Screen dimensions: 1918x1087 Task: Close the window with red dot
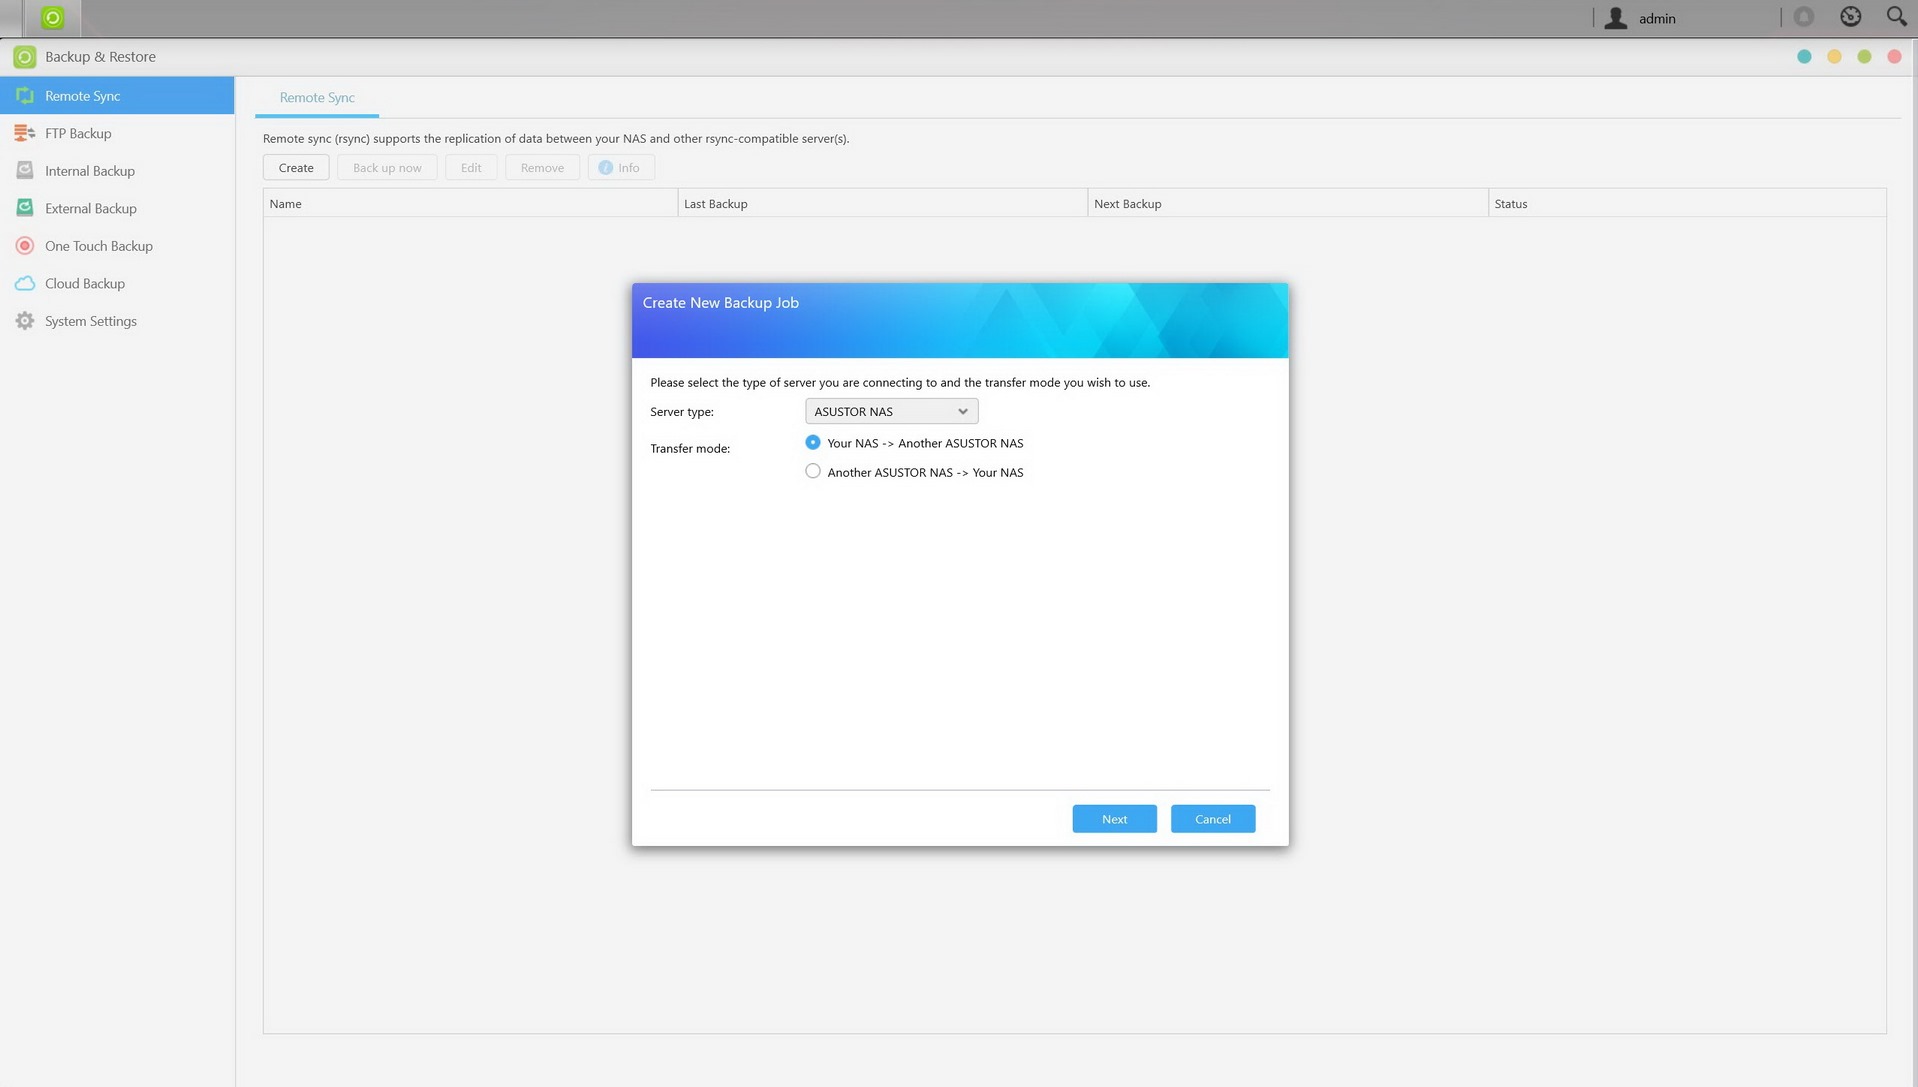click(x=1894, y=57)
